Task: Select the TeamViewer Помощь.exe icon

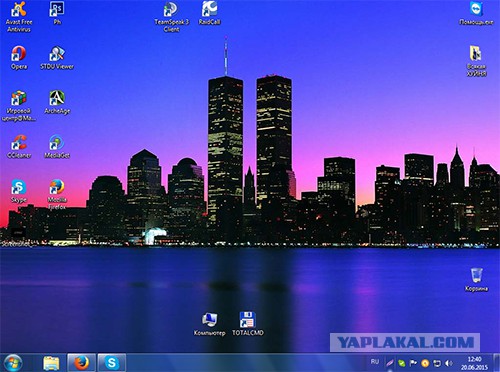Action: tap(476, 13)
